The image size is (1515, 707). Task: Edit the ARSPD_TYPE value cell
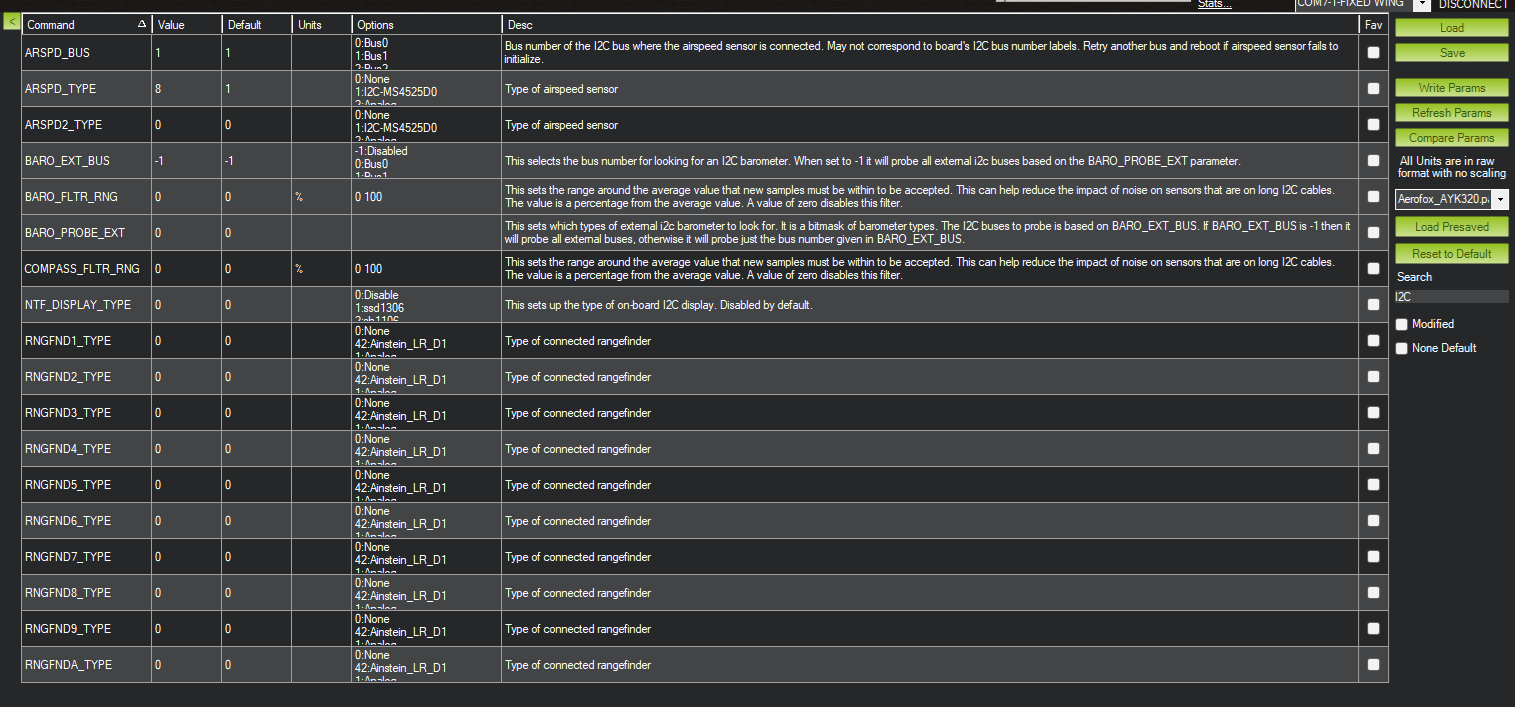point(186,89)
